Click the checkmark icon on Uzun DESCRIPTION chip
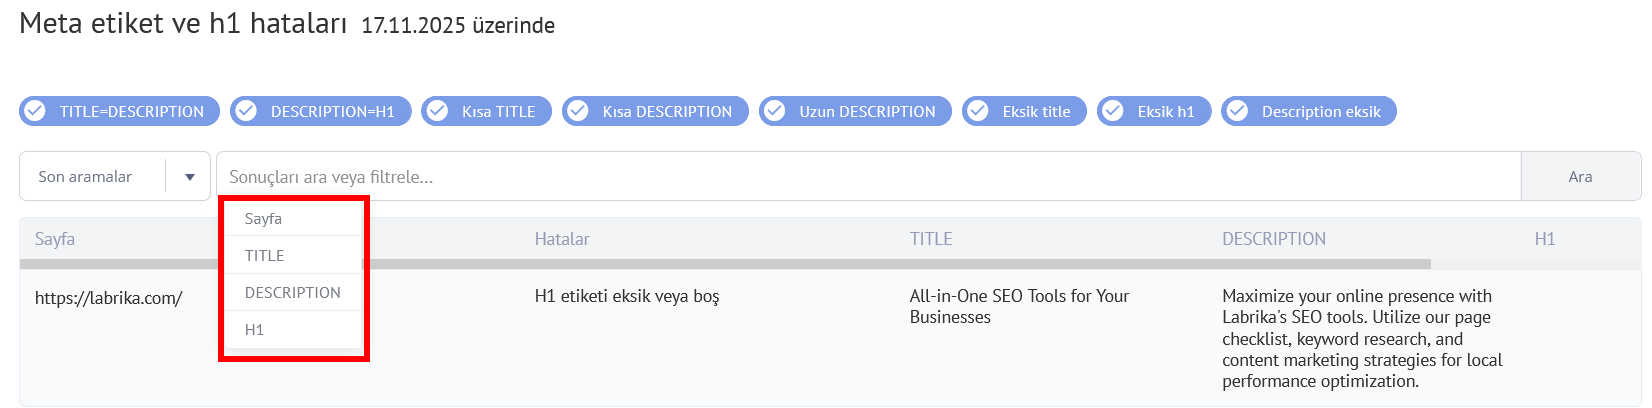Viewport: 1652px width, 408px height. tap(775, 111)
